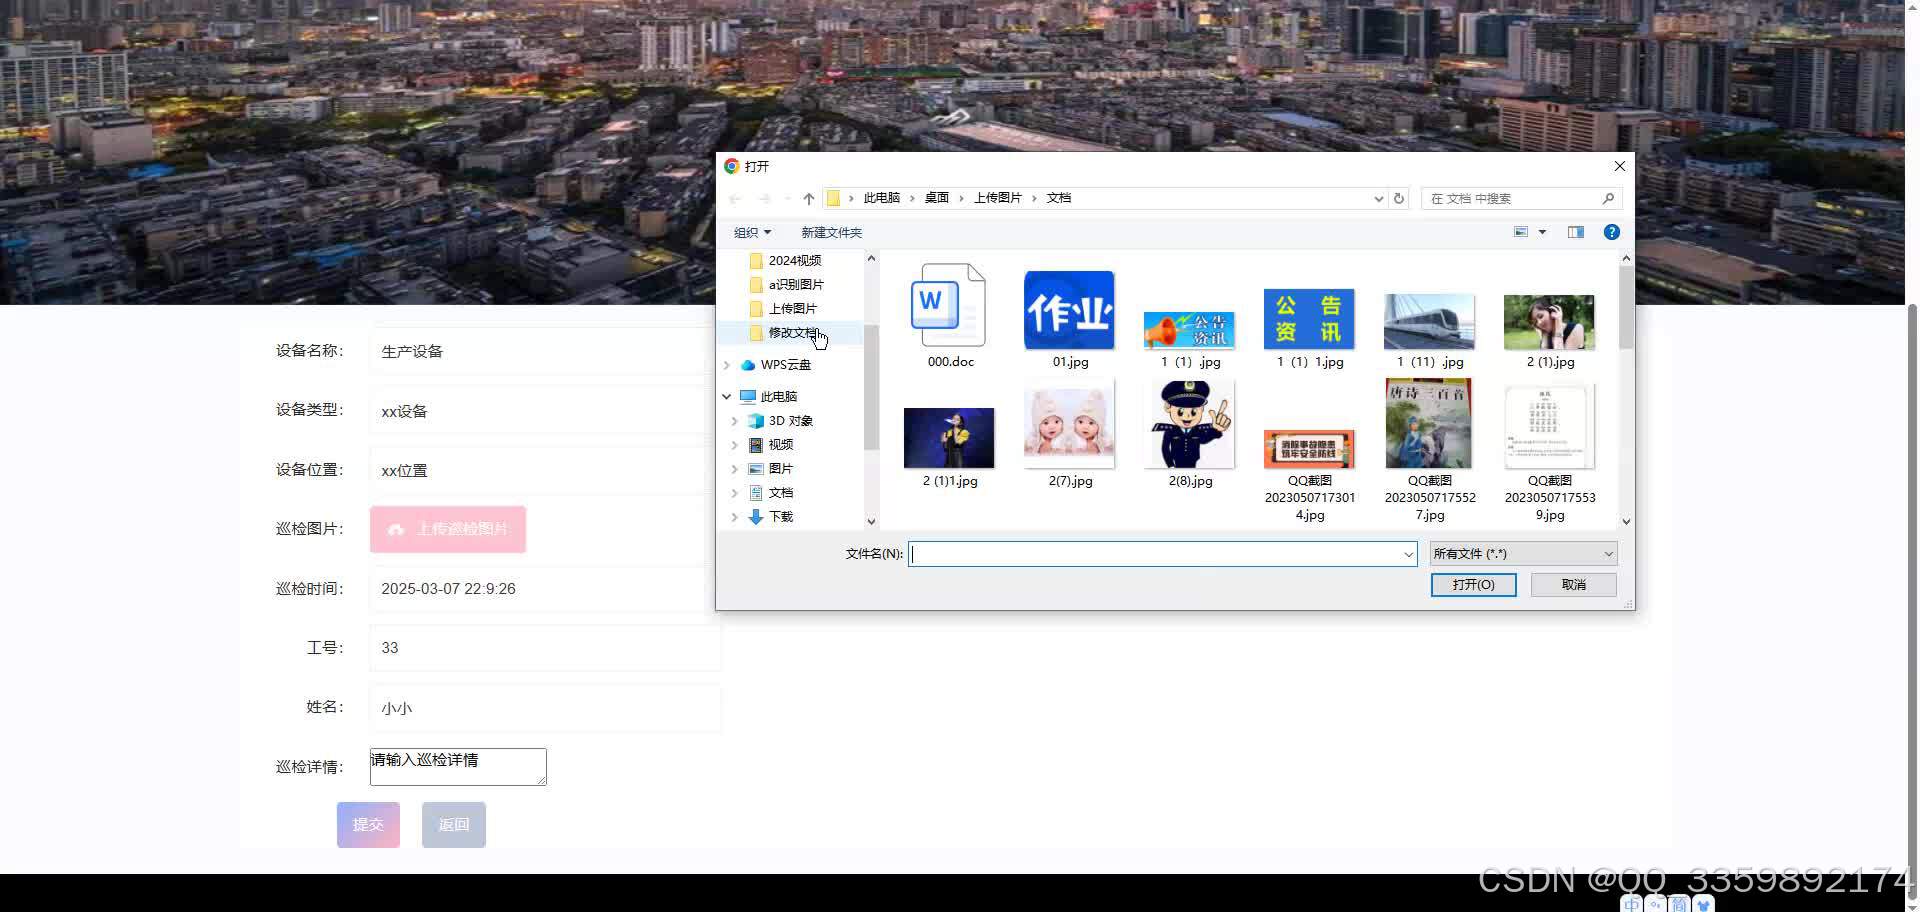Viewport: 1920px width, 912px height.
Task: Select 桌面 in the address breadcrumb path
Action: [937, 197]
